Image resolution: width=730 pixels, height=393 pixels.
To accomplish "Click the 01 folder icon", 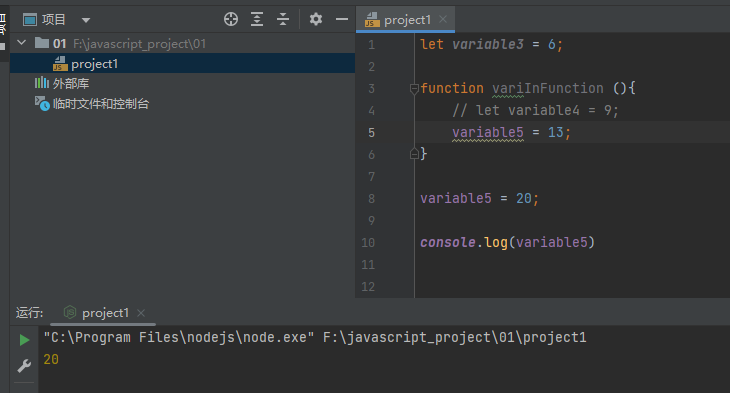I will [x=41, y=43].
